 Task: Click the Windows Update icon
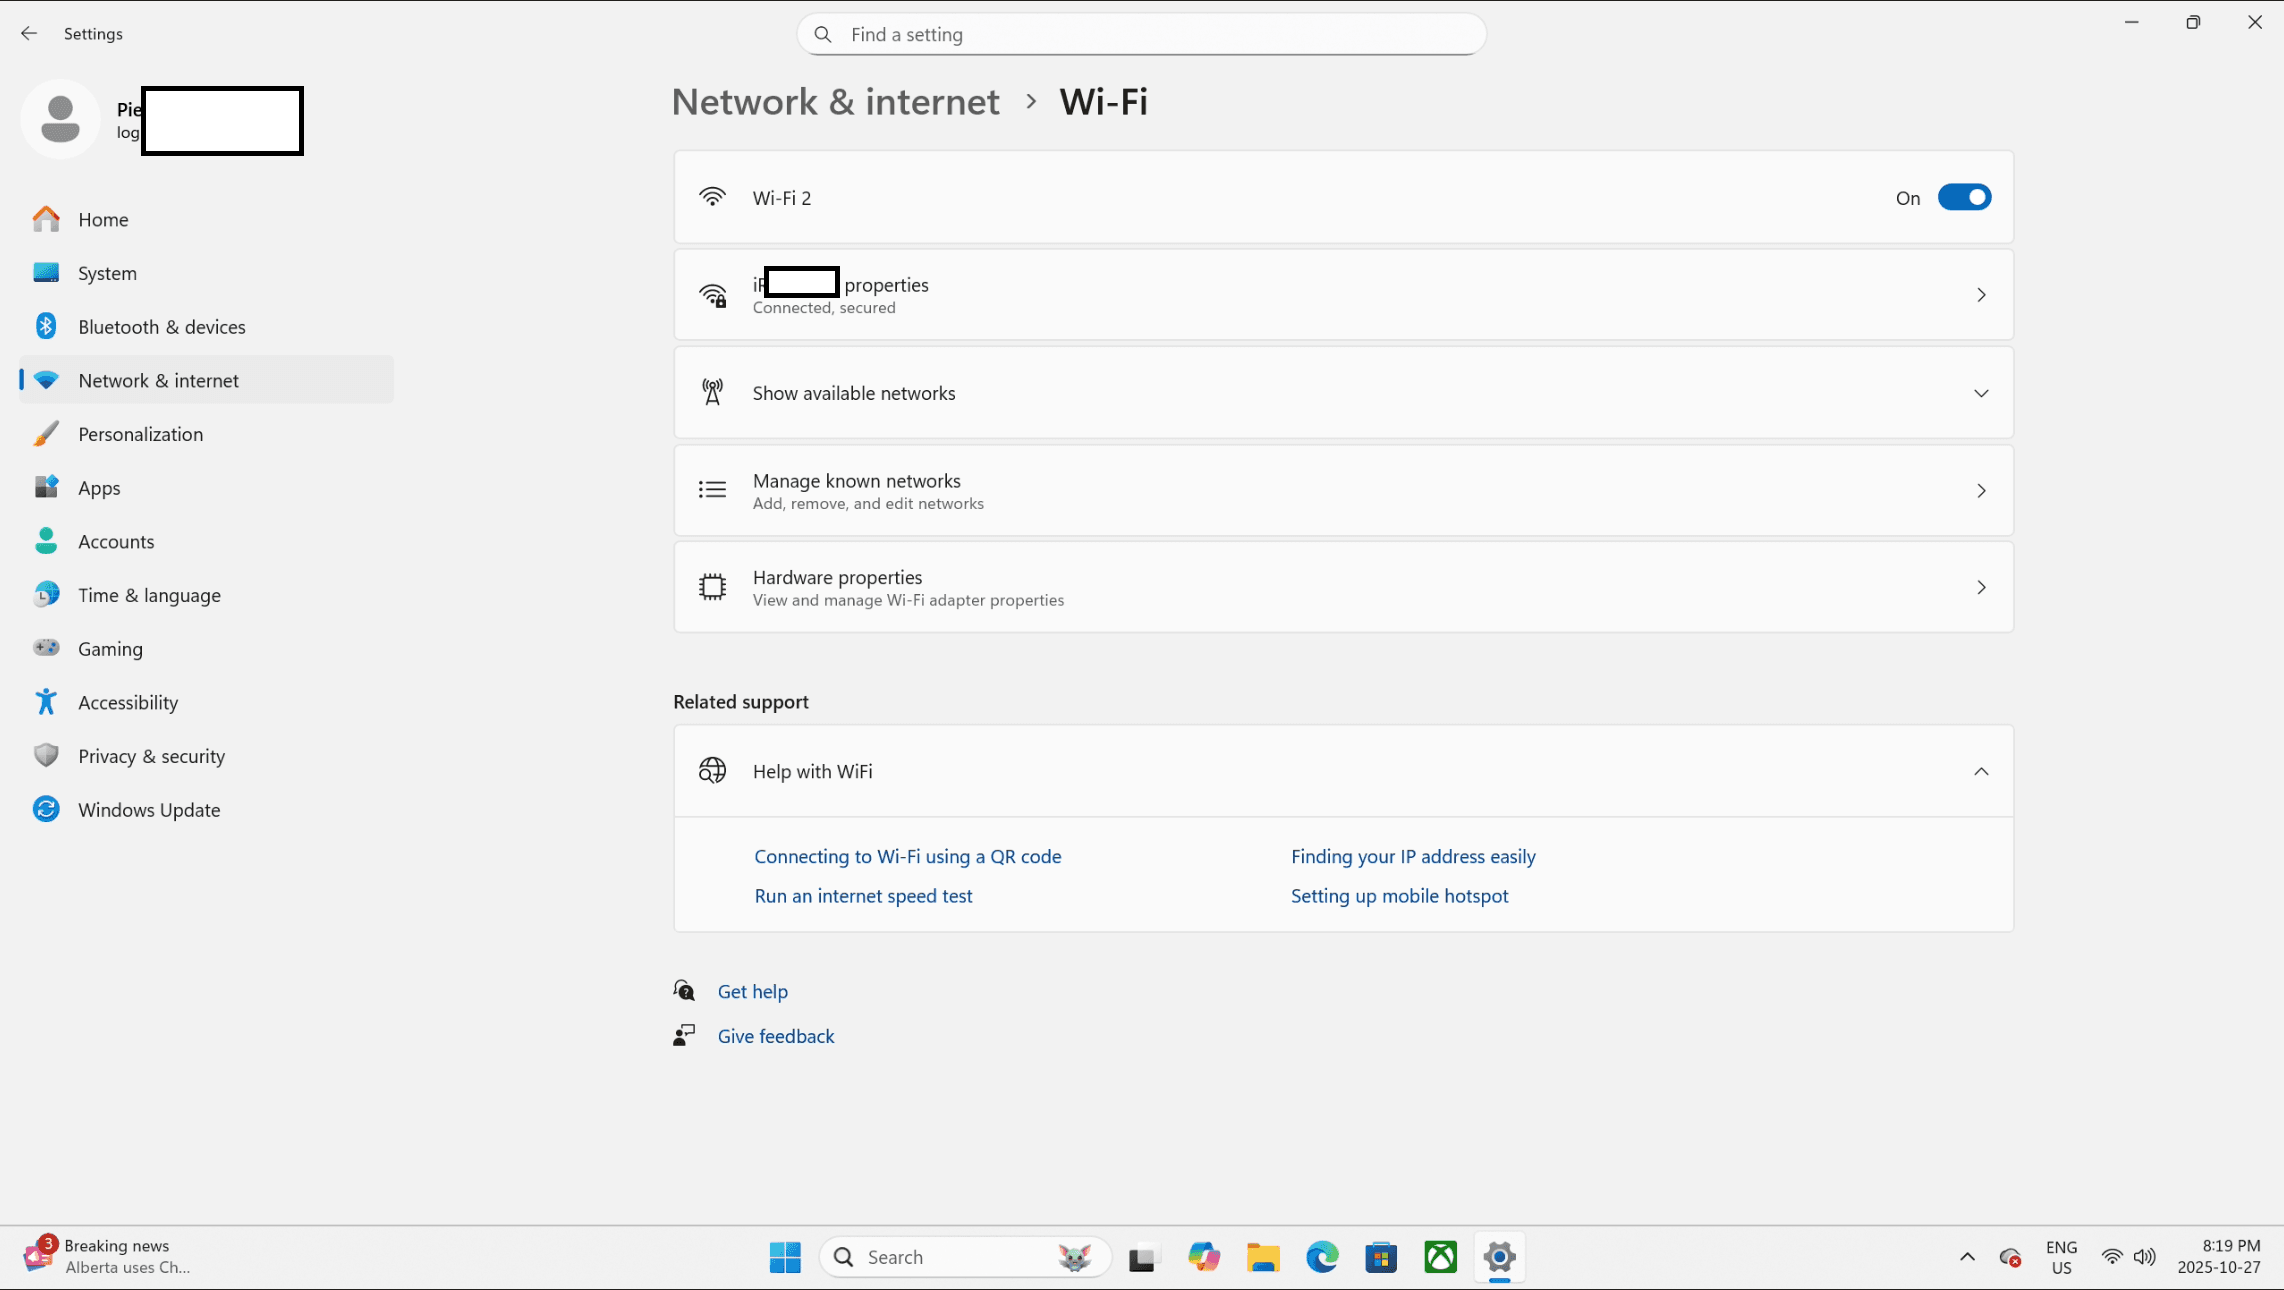click(x=46, y=810)
